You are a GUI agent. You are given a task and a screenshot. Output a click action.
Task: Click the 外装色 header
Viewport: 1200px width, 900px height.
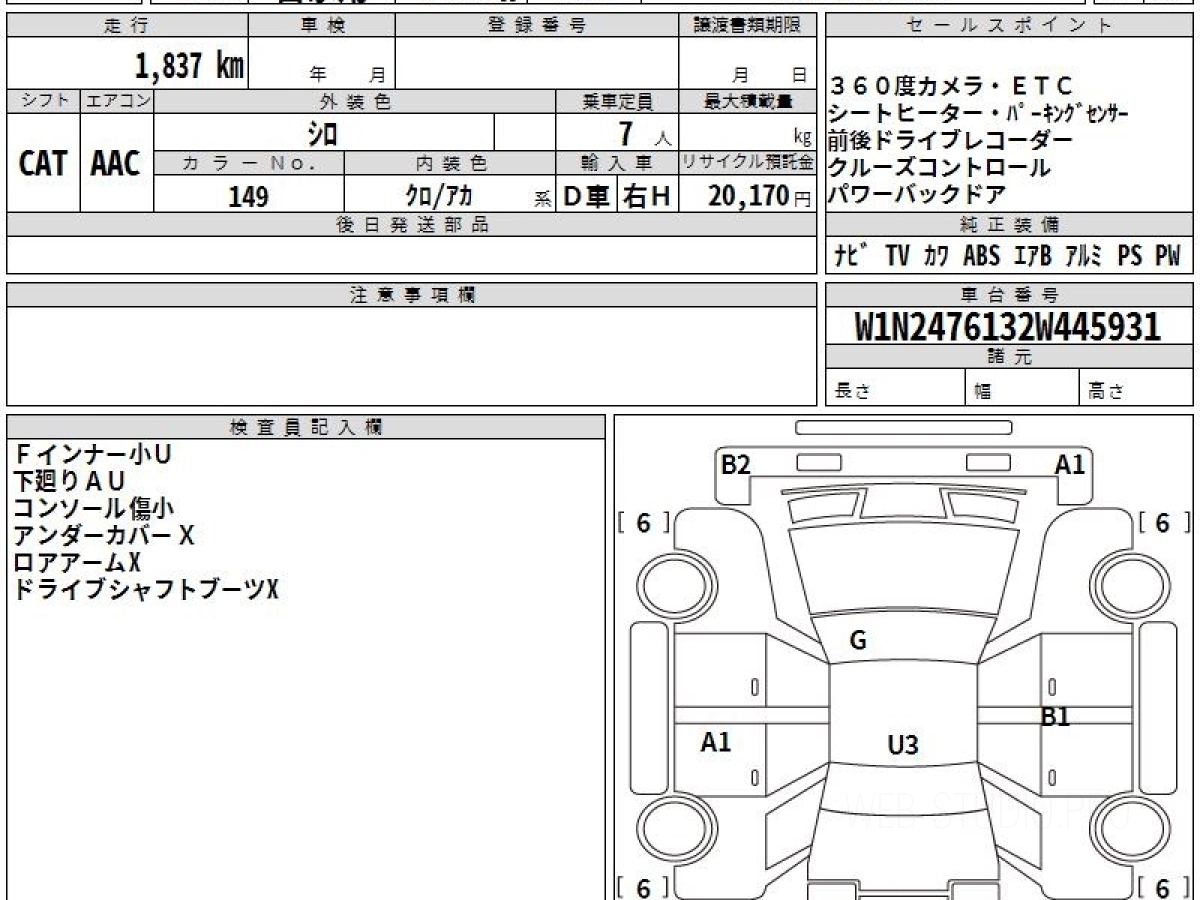355,101
